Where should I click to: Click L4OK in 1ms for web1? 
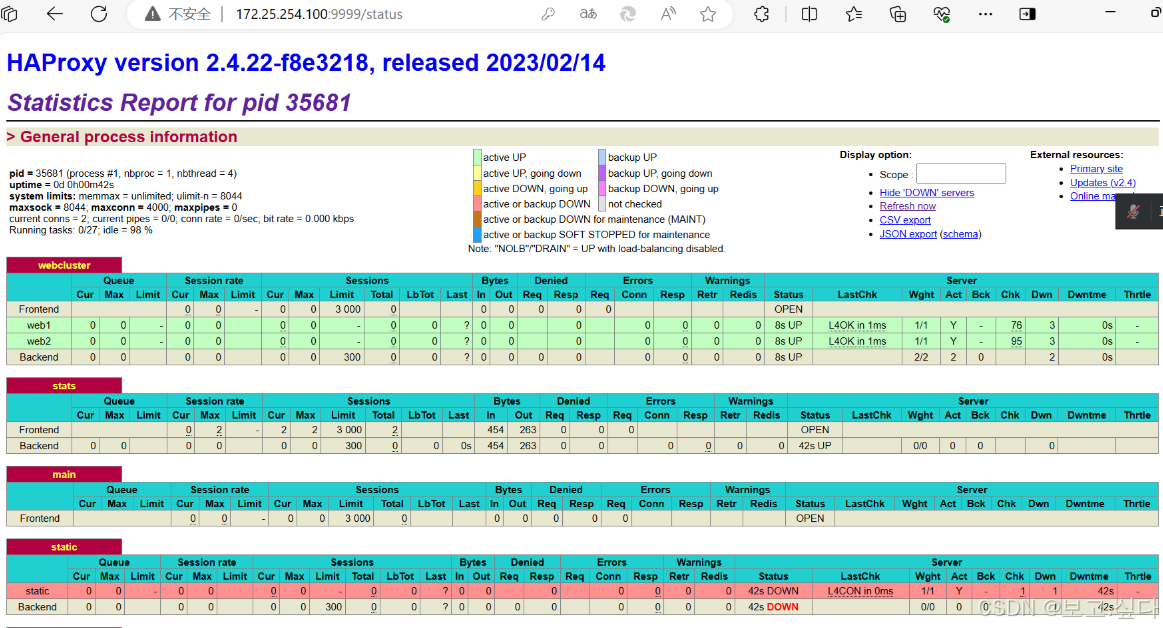857,325
